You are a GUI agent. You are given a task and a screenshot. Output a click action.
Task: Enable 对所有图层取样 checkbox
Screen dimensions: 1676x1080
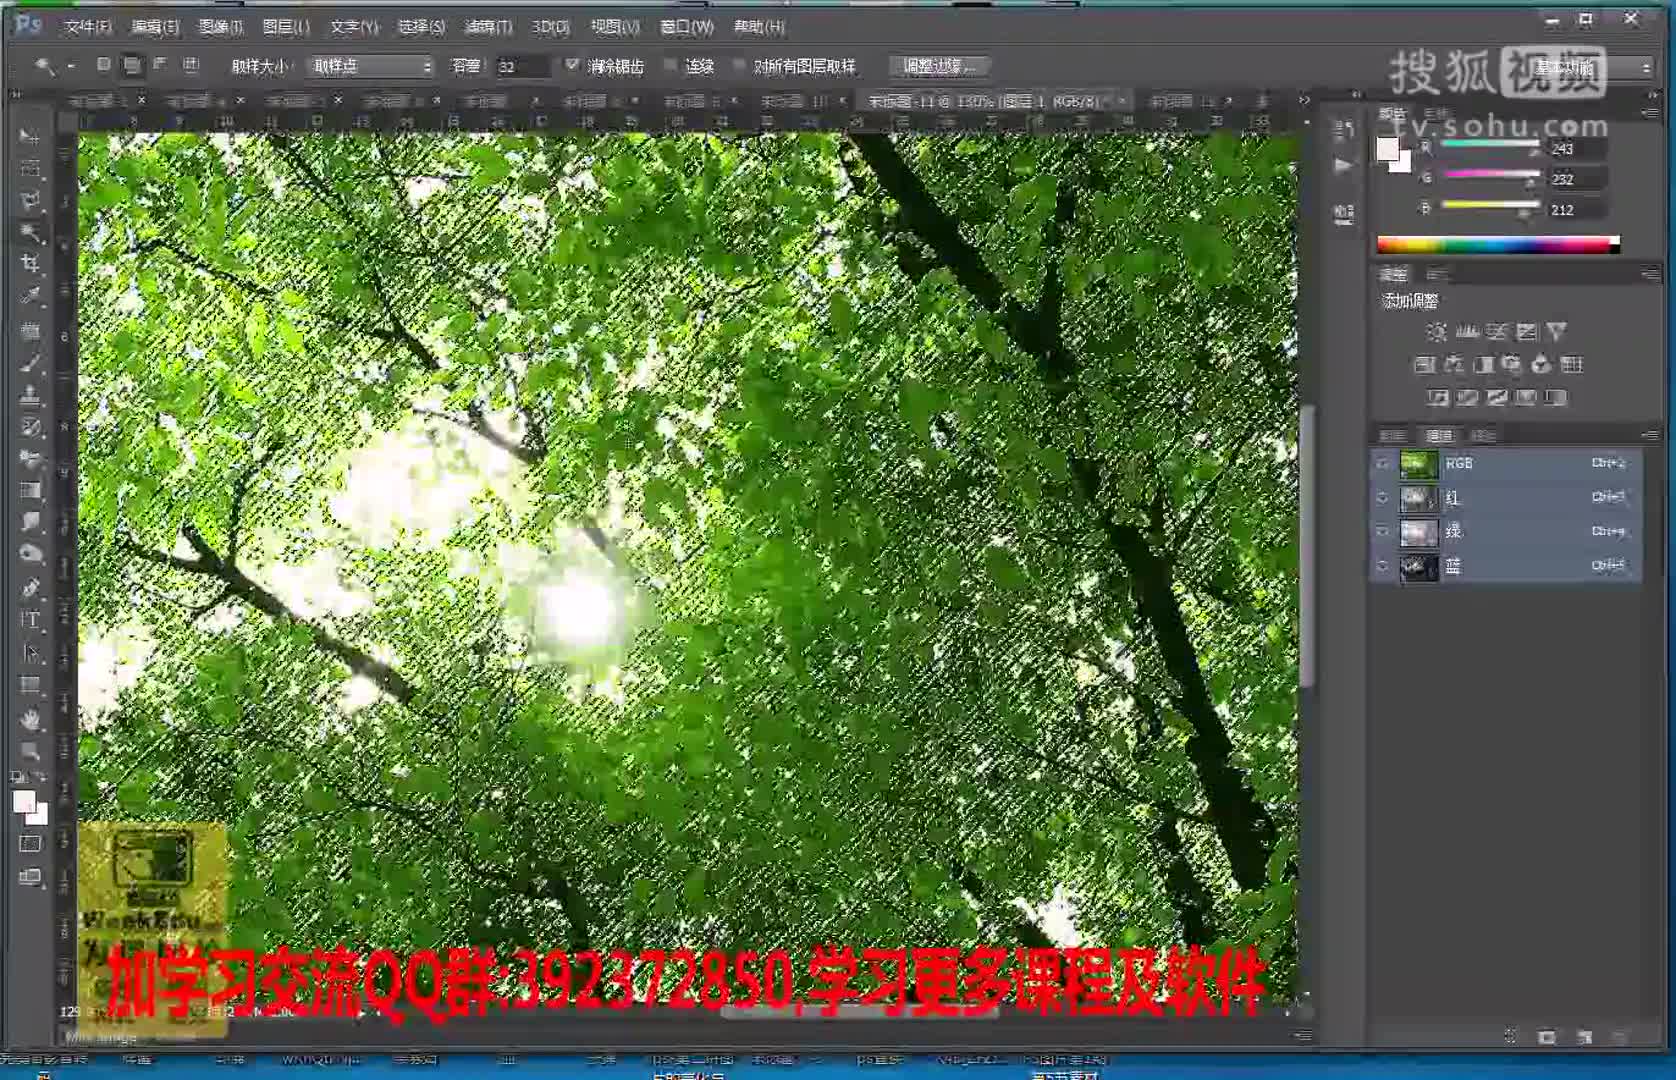(x=739, y=66)
